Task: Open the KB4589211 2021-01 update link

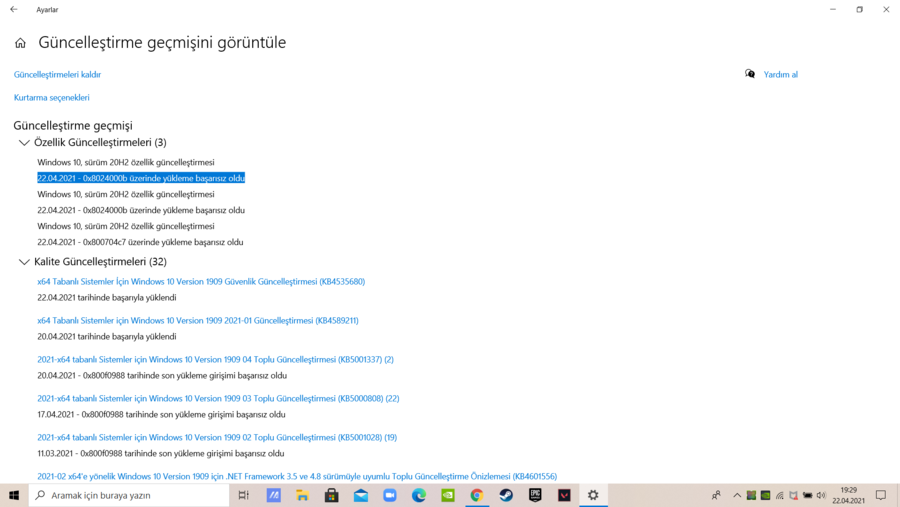Action: tap(198, 320)
